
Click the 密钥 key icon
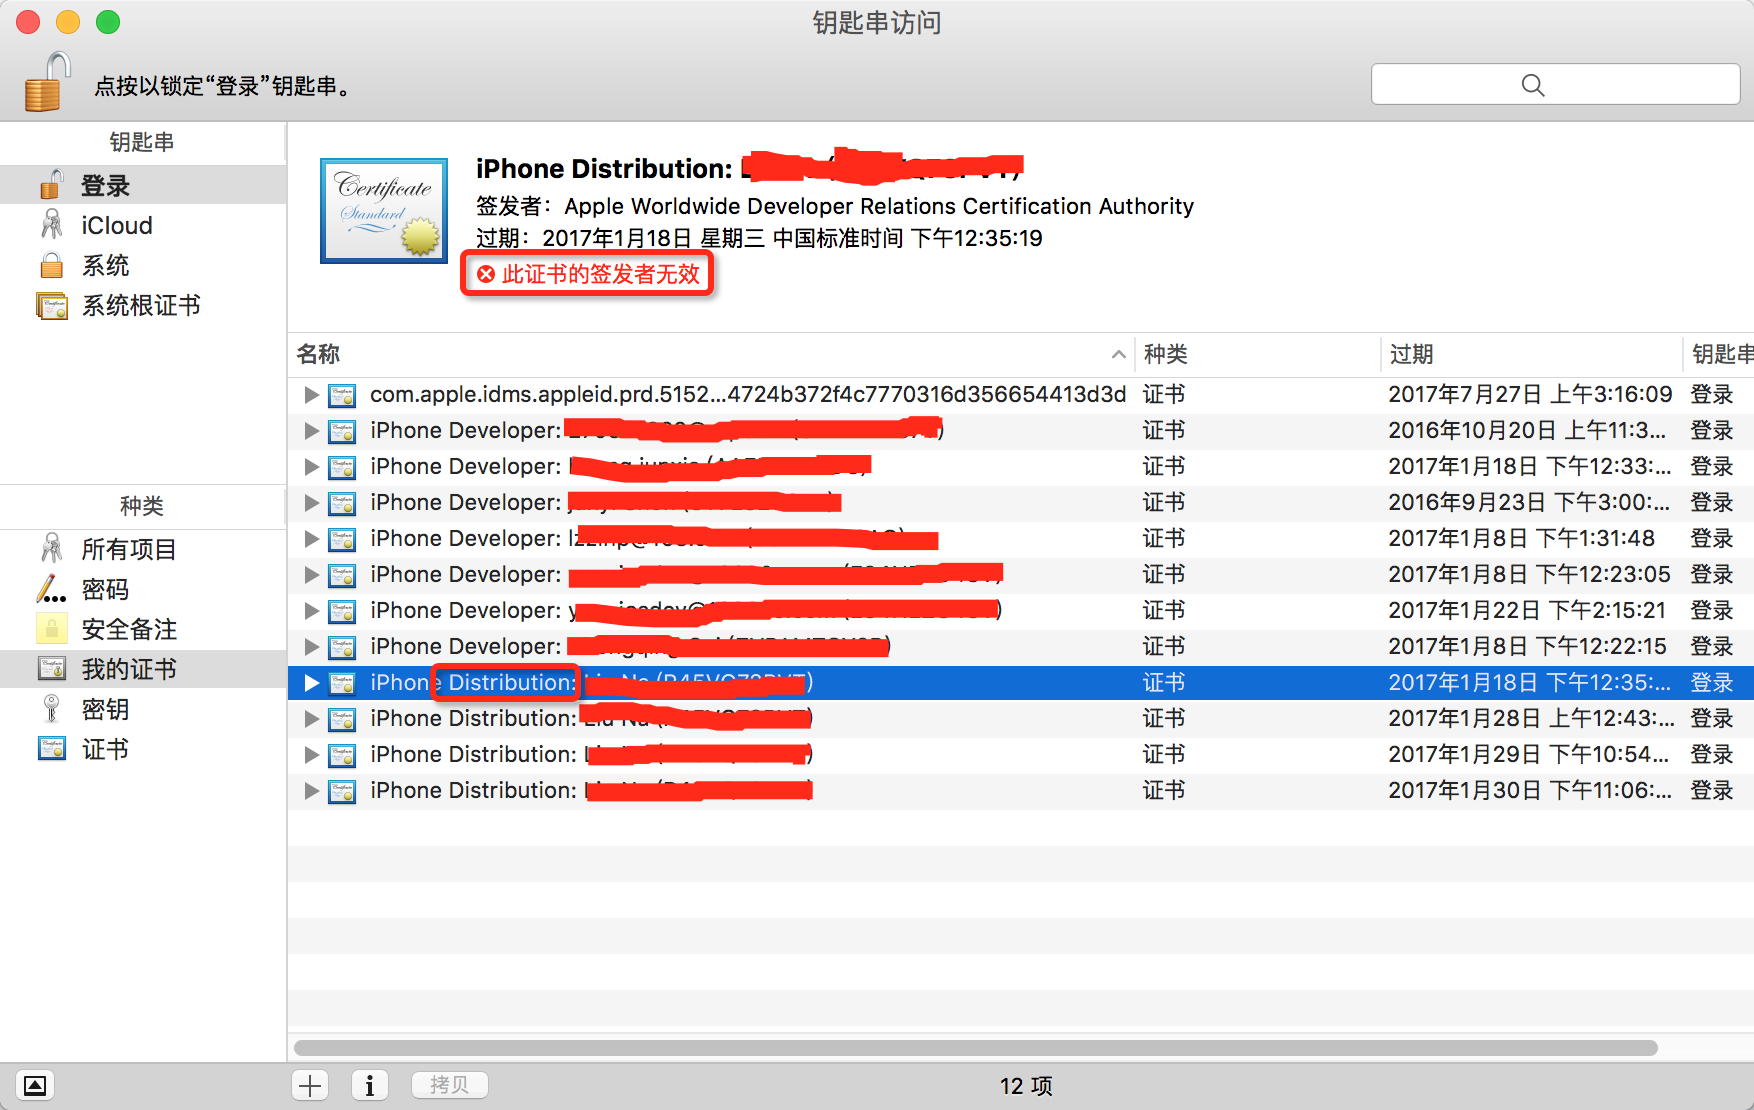pos(51,709)
